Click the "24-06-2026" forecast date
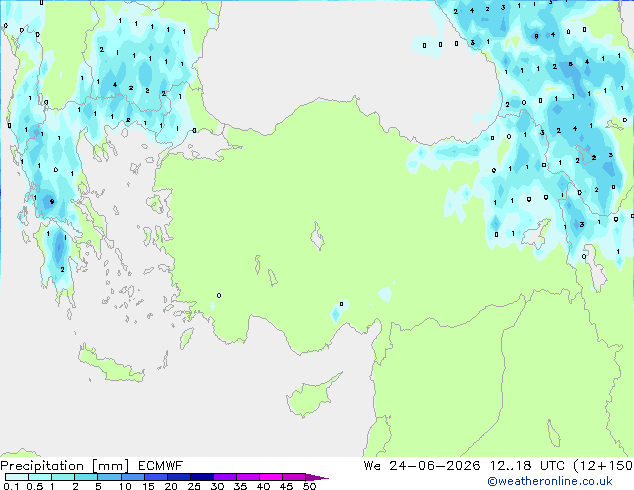 pyautogui.click(x=435, y=466)
